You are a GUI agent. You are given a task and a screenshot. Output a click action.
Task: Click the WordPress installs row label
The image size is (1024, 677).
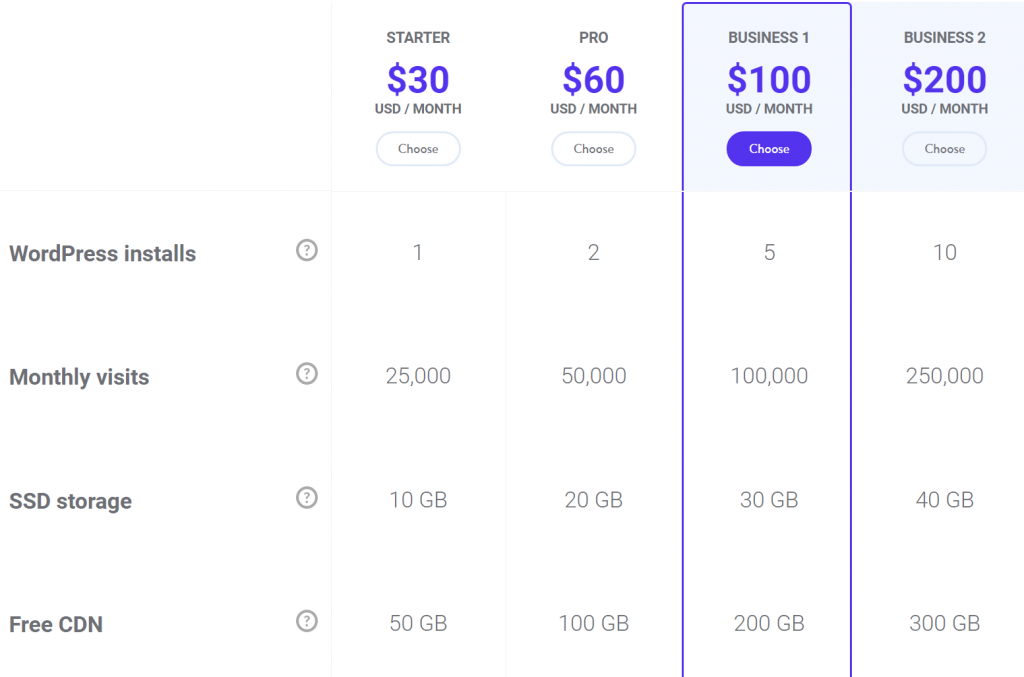pyautogui.click(x=103, y=253)
